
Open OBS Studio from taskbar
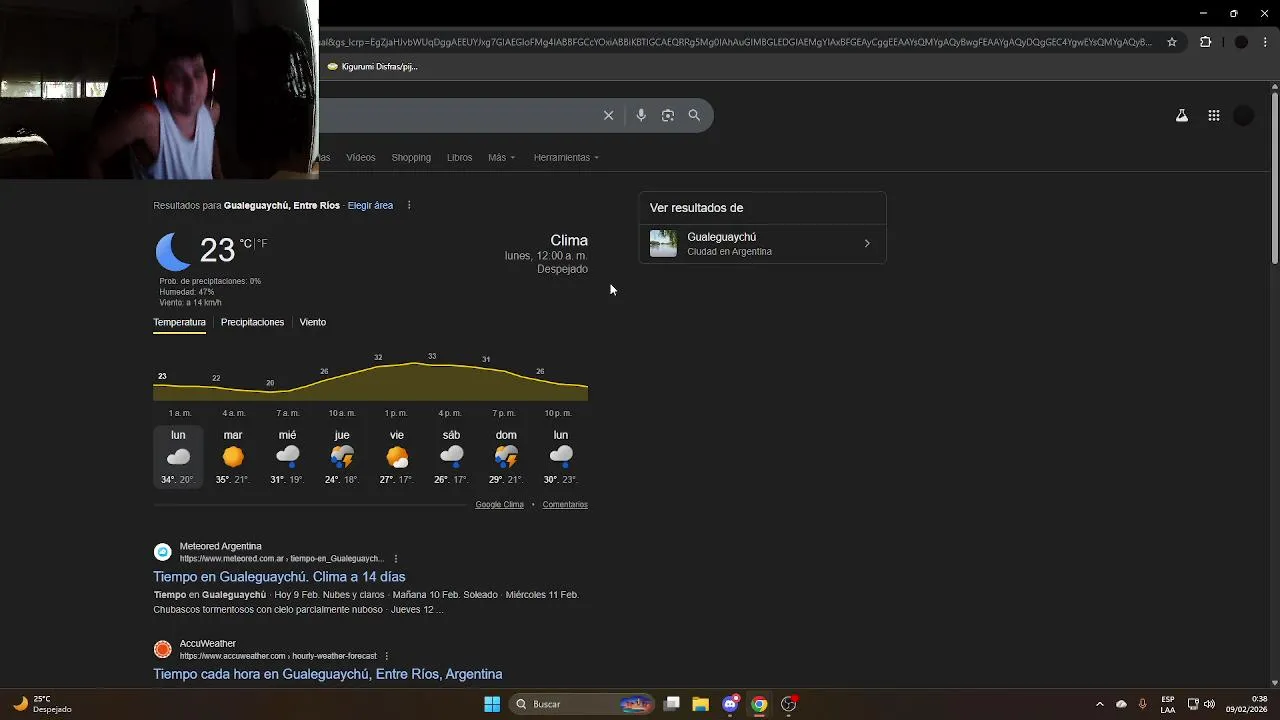point(789,704)
